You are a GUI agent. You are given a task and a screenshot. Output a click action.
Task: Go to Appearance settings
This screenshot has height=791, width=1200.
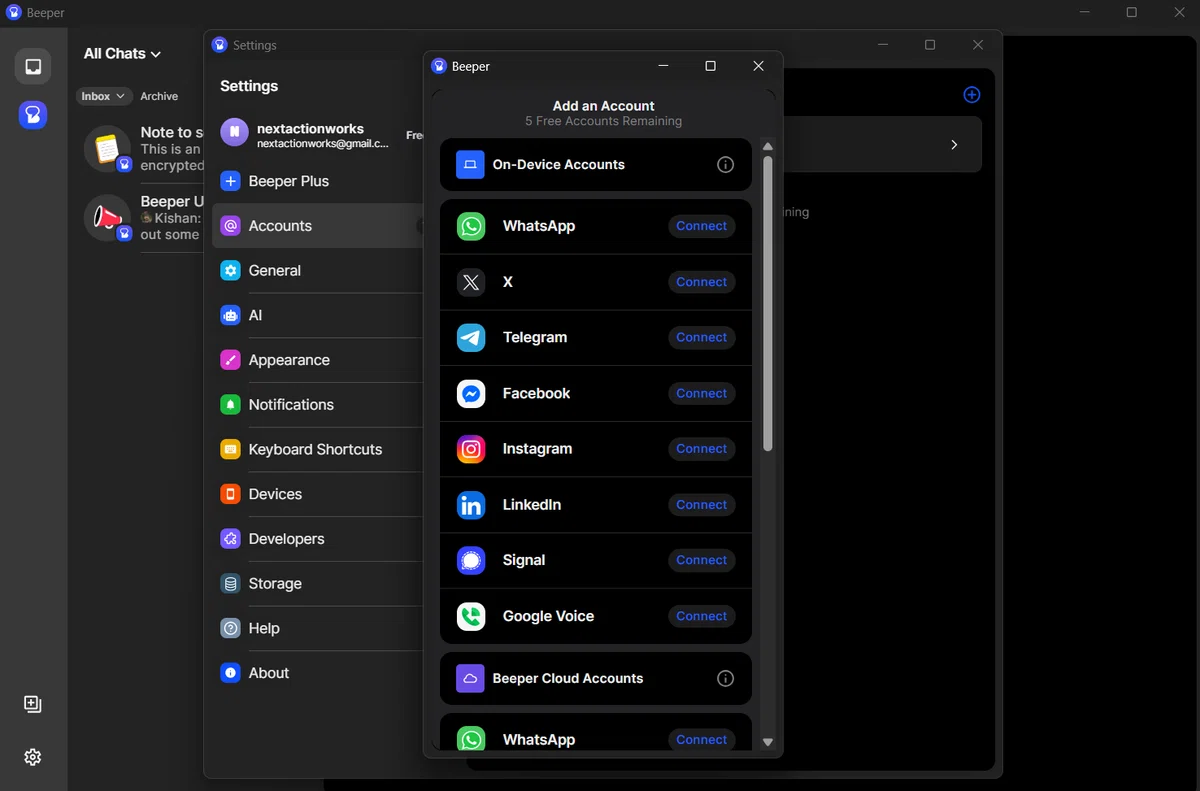point(316,360)
